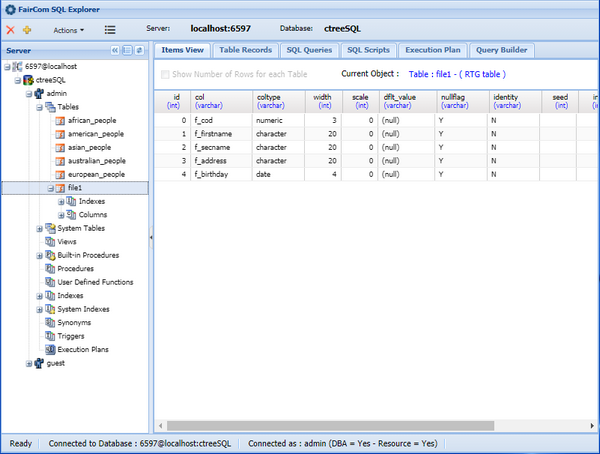600x454 pixels.
Task: Expand the admin Indexes node below User Defined Functions
Action: click(39, 296)
